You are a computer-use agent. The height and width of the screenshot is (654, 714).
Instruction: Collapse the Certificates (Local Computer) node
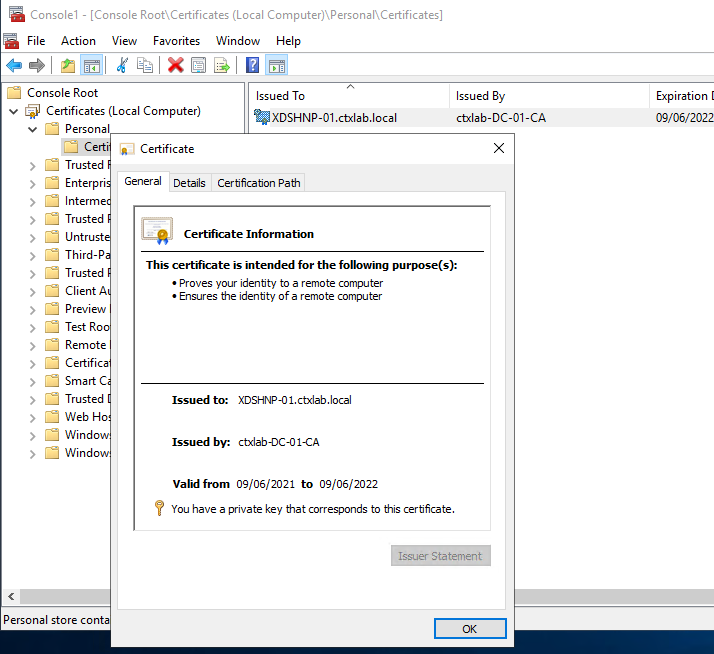point(14,111)
